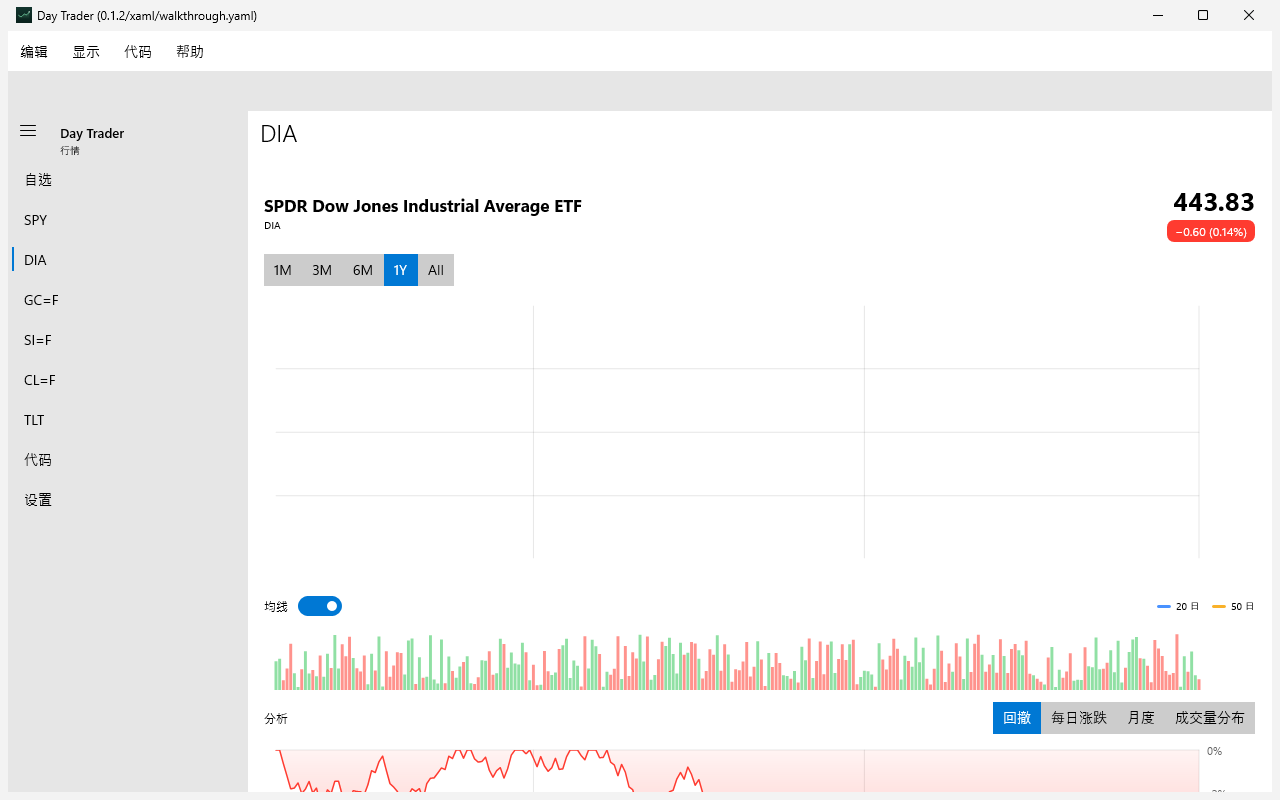Minimize the Day Trader window
Screen dimensions: 1280x800
coord(1157,15)
